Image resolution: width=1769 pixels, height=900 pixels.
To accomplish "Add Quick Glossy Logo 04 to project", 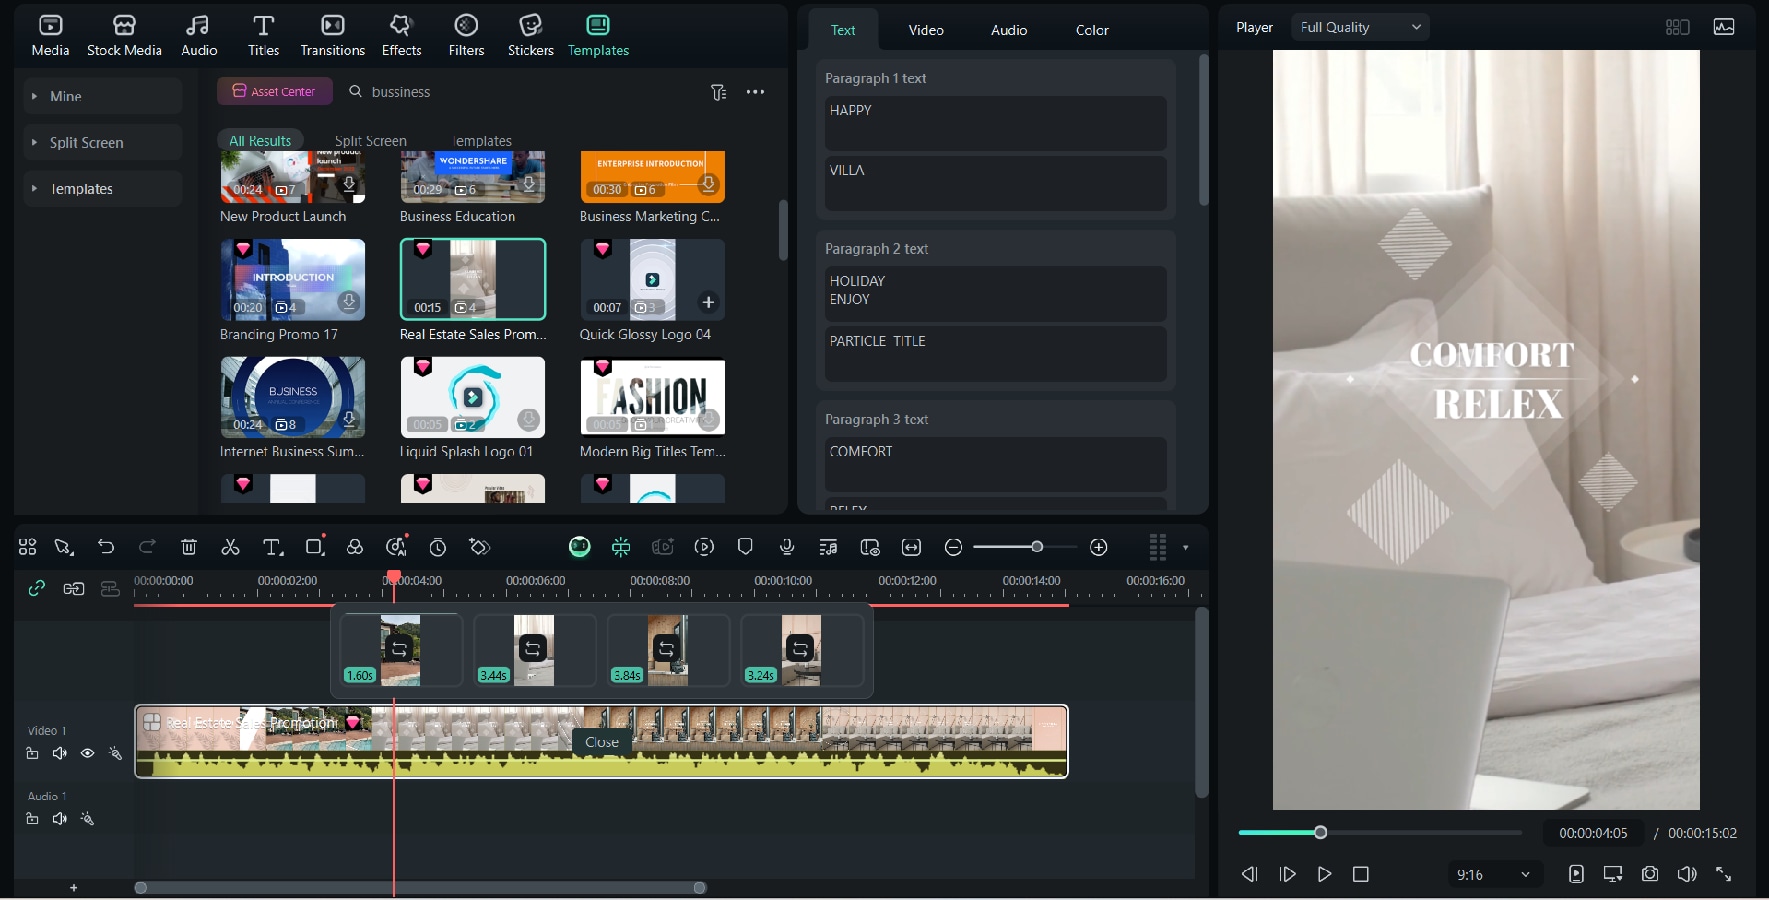I will coord(708,302).
